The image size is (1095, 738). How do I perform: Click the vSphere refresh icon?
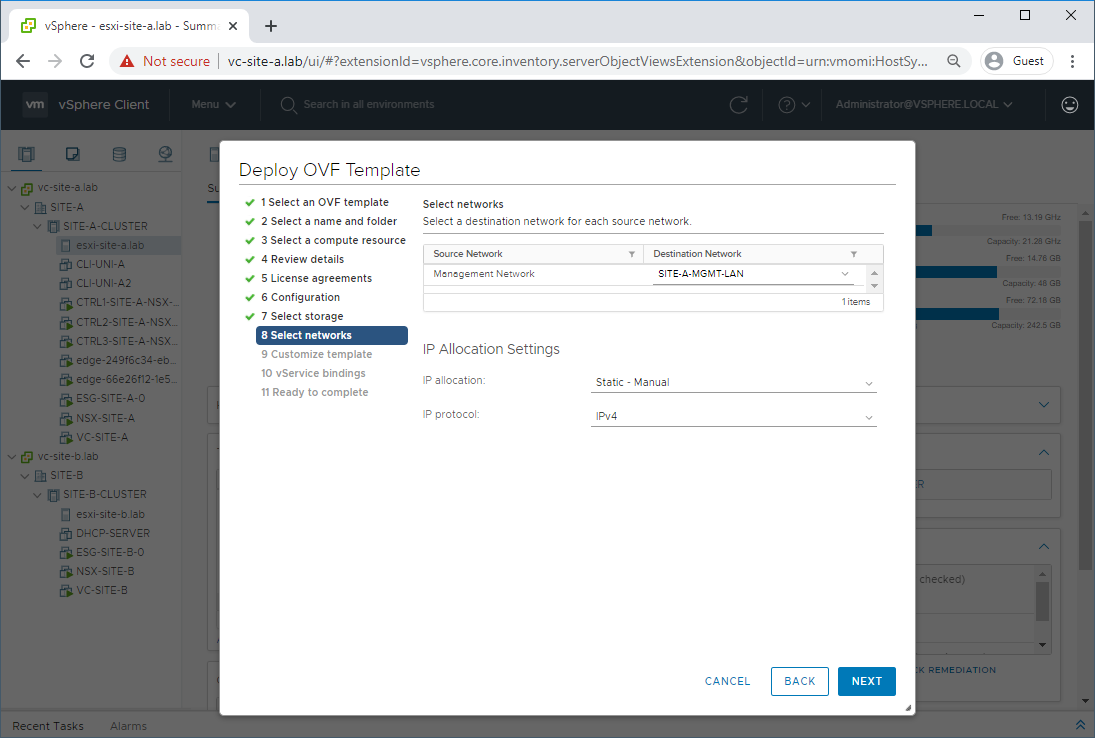[738, 105]
